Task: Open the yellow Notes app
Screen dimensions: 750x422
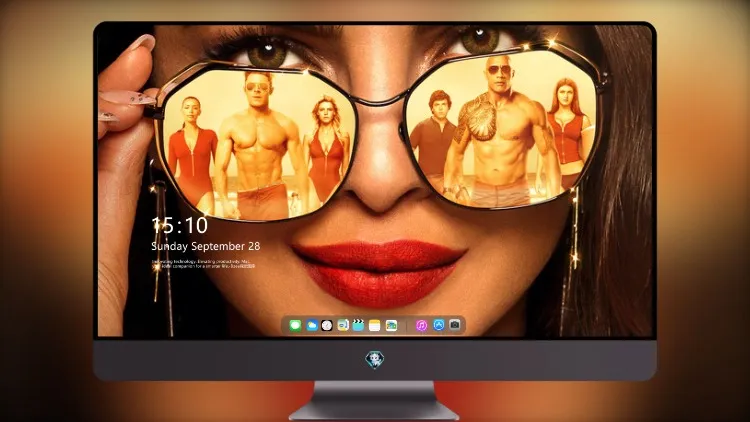Action: point(375,326)
